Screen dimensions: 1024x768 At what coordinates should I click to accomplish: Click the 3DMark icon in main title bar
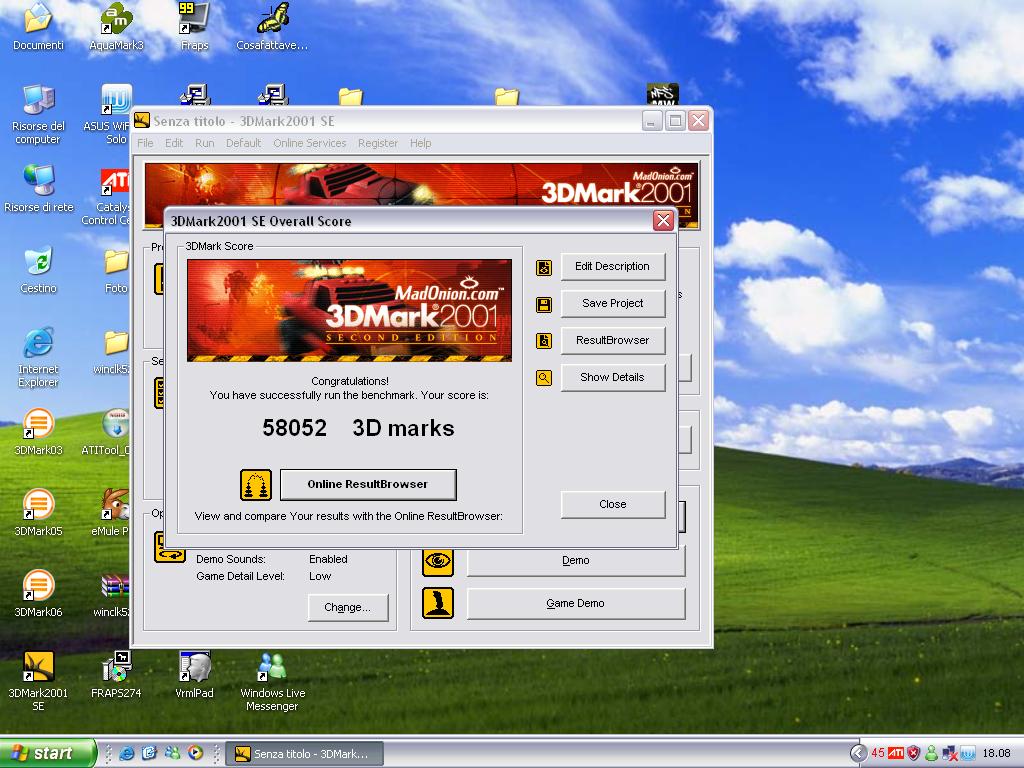pos(142,120)
